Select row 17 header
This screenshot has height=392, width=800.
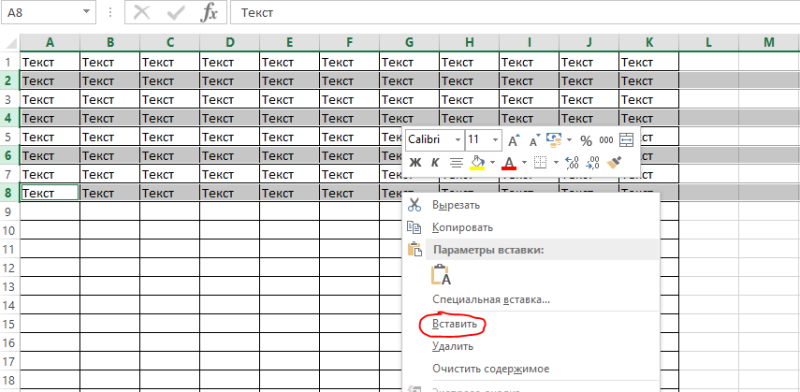[9, 361]
